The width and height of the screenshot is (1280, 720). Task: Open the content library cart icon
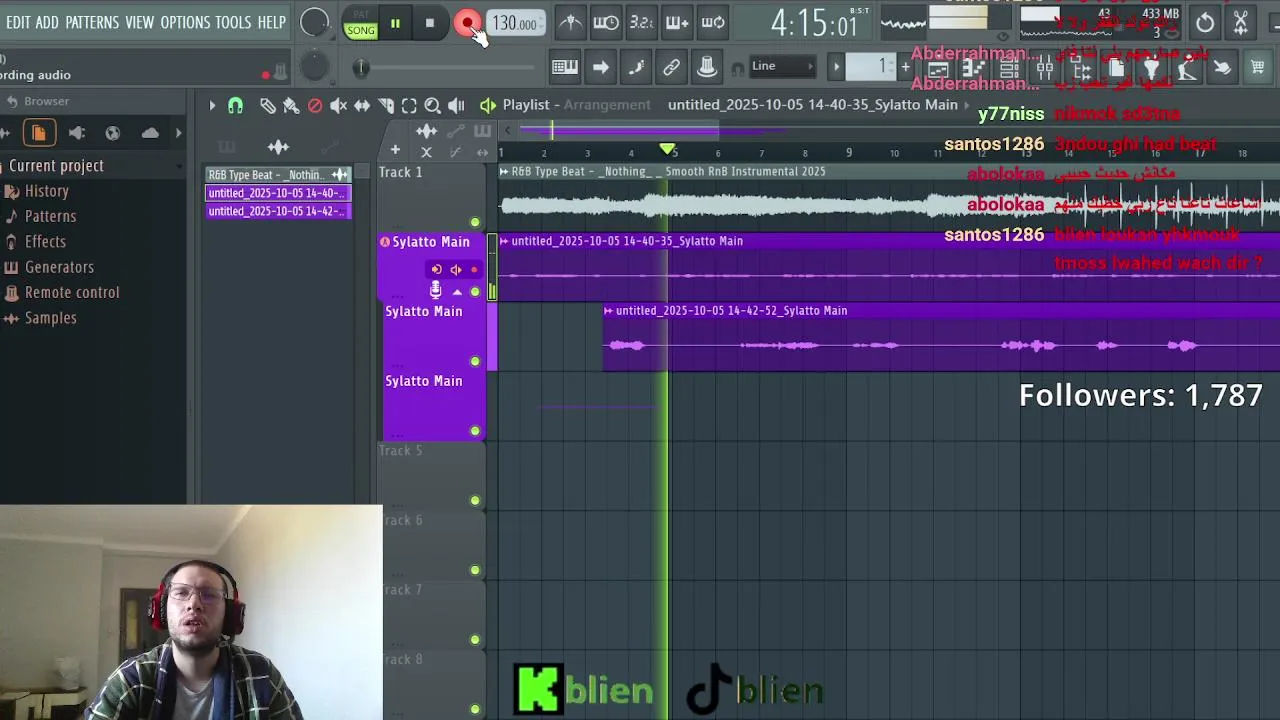1258,68
